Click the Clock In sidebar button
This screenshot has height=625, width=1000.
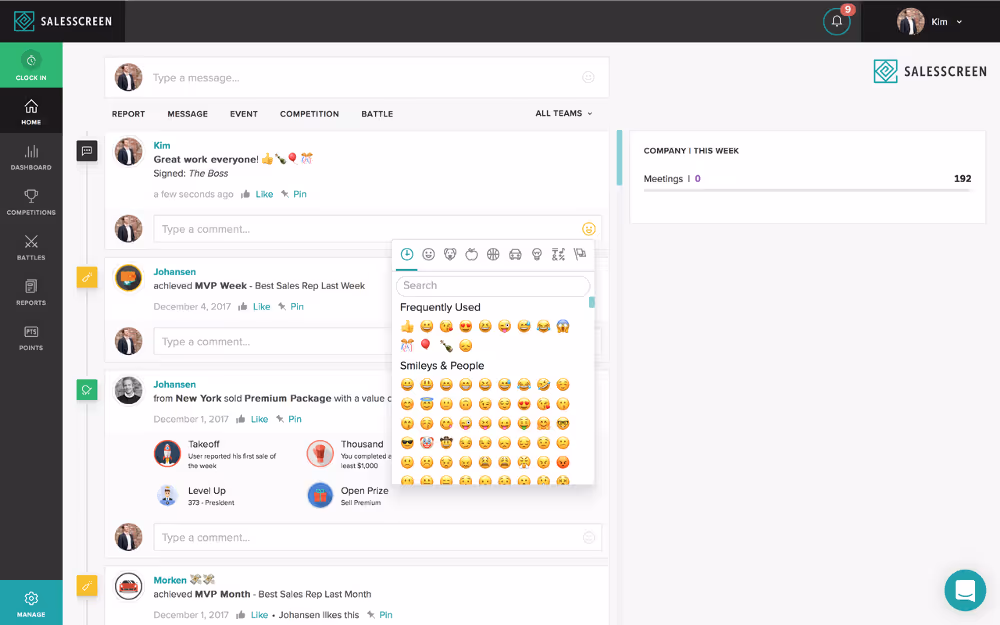click(x=31, y=65)
